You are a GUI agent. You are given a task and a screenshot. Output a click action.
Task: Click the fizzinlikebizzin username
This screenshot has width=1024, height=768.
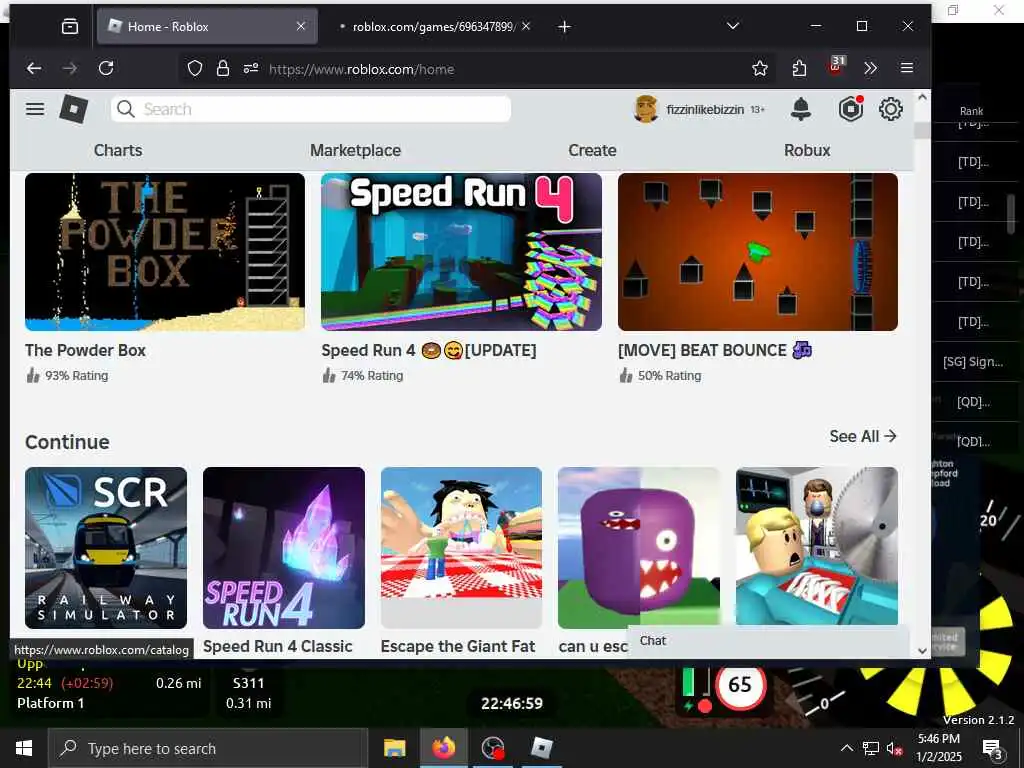click(x=705, y=110)
